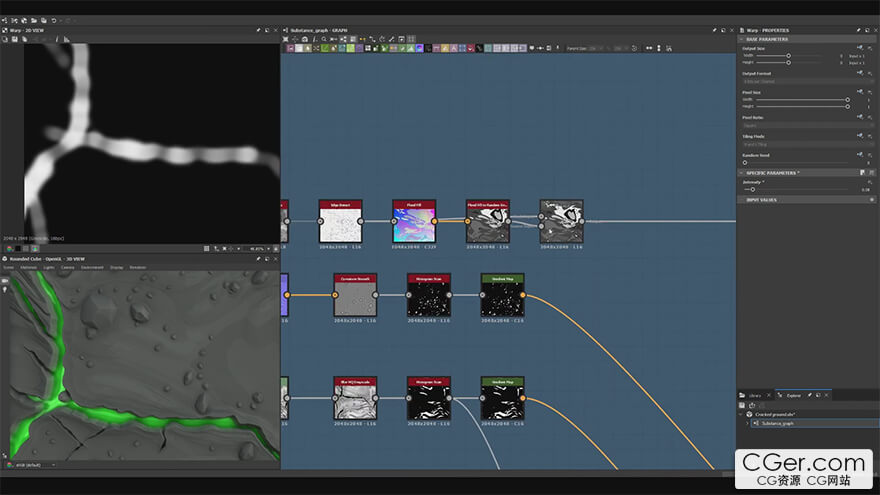The width and height of the screenshot is (880, 495).
Task: Select Substance_graph in the Explorer tree
Action: (x=780, y=423)
